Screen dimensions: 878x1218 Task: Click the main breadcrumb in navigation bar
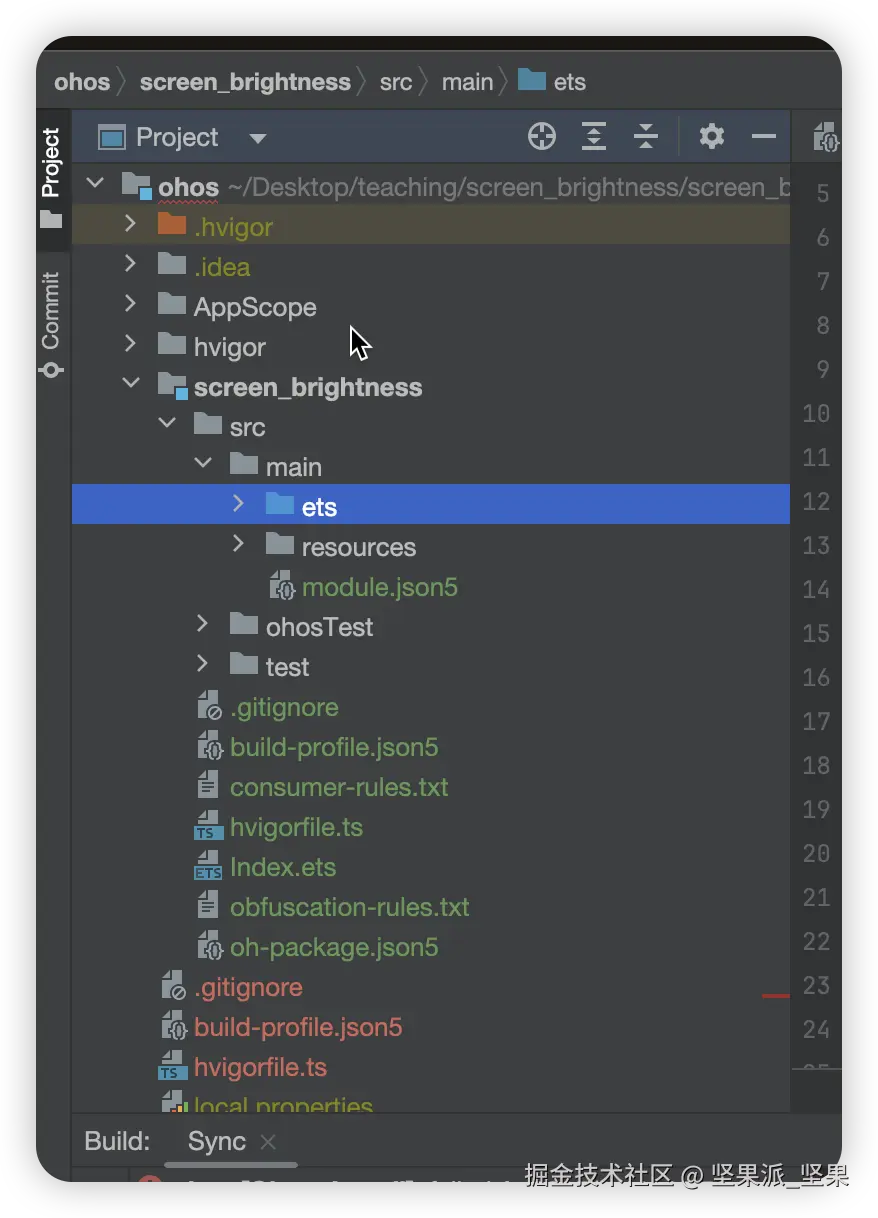[467, 82]
